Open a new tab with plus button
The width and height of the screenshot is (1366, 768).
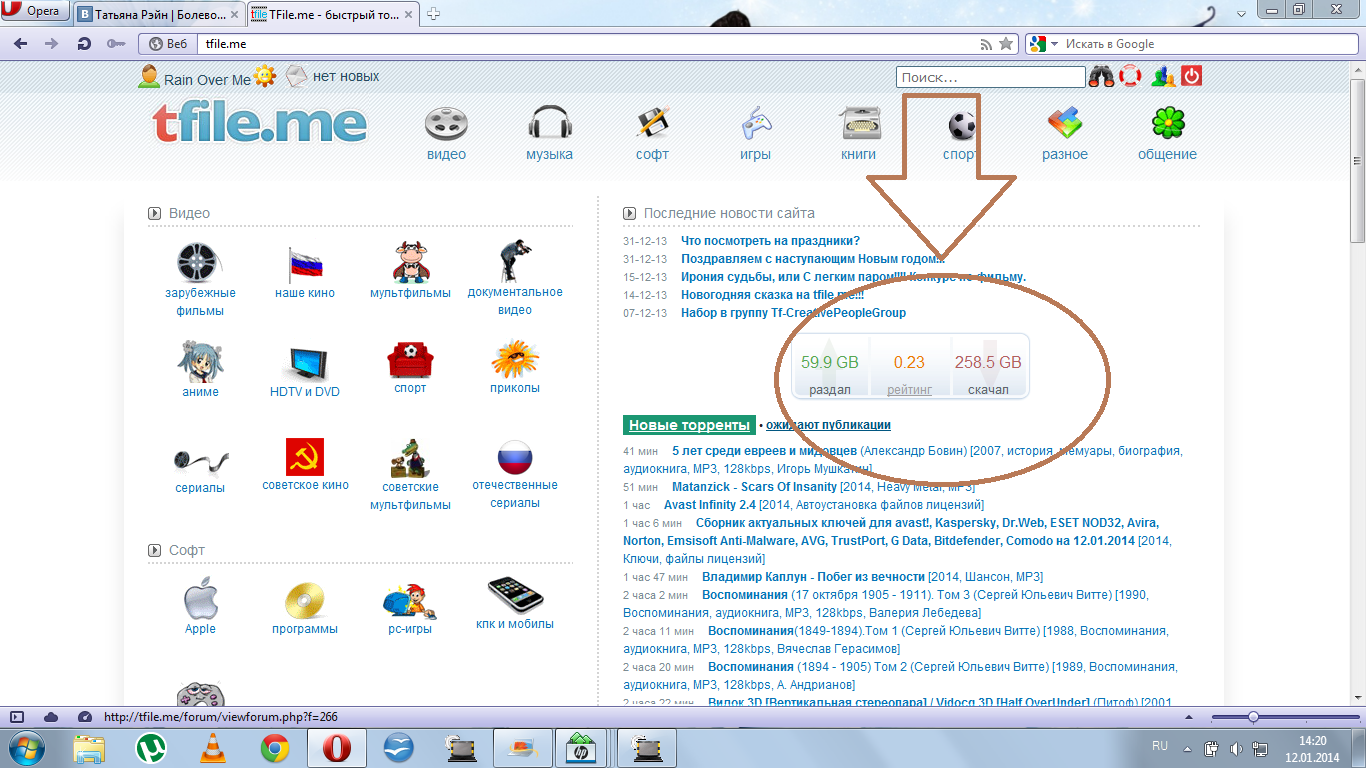[433, 14]
